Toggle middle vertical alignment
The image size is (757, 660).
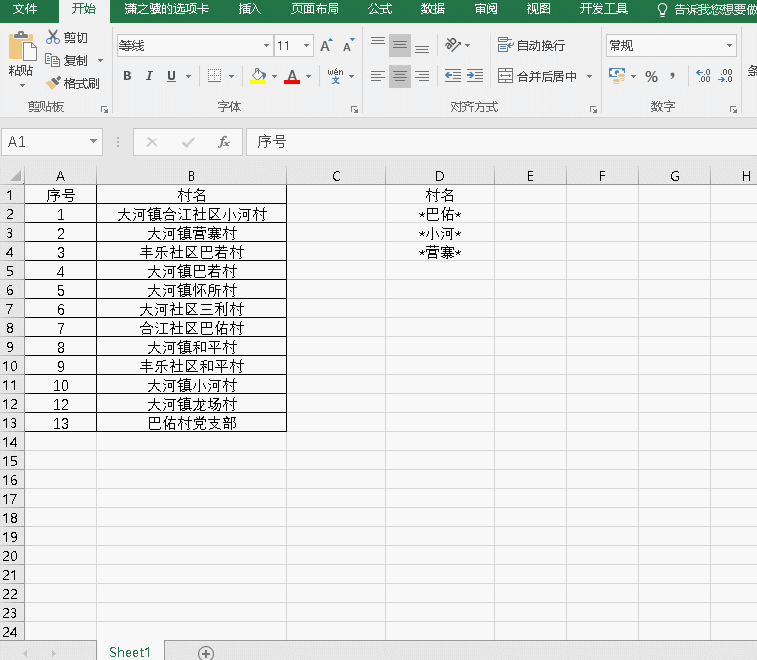coord(400,45)
